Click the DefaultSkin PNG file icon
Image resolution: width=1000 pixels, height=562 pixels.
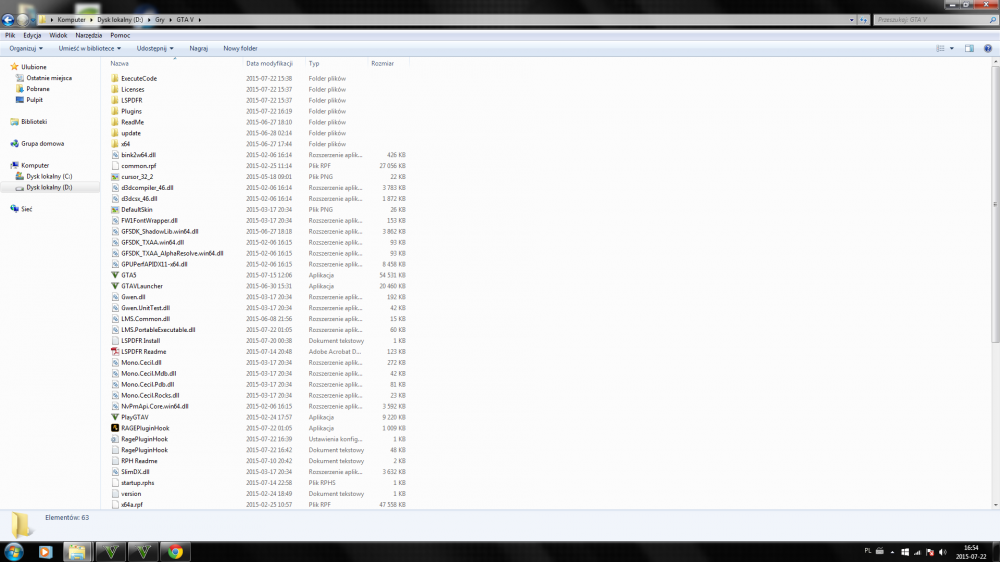point(115,209)
